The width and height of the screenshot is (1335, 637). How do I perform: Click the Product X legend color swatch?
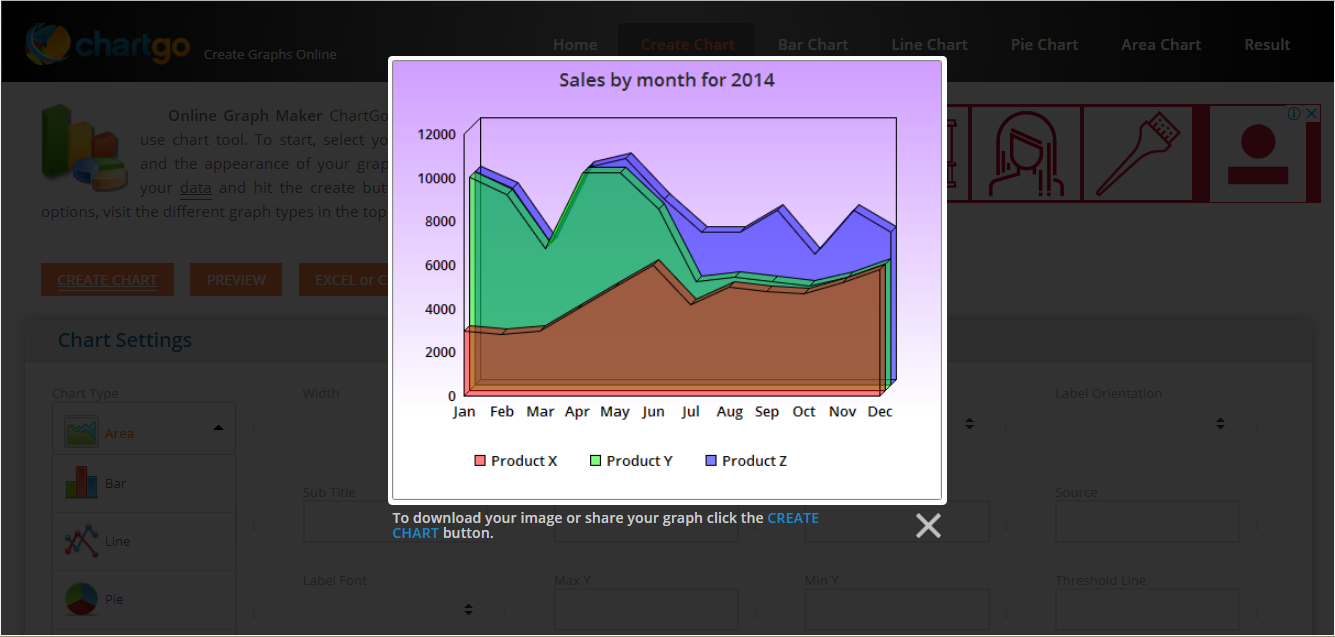point(480,461)
